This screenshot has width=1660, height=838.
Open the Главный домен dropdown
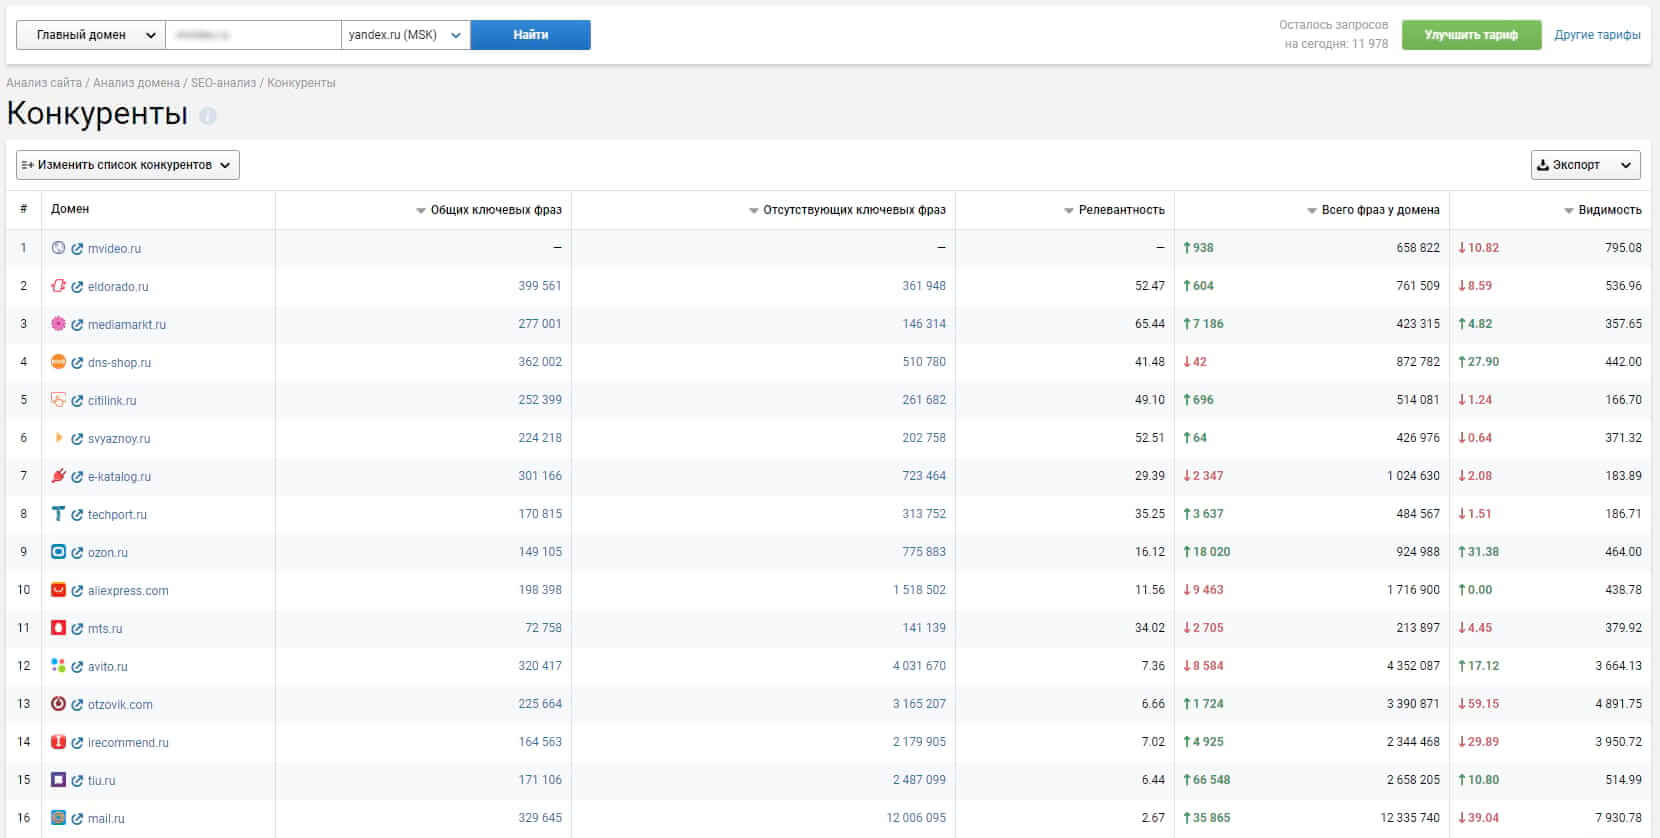[91, 35]
